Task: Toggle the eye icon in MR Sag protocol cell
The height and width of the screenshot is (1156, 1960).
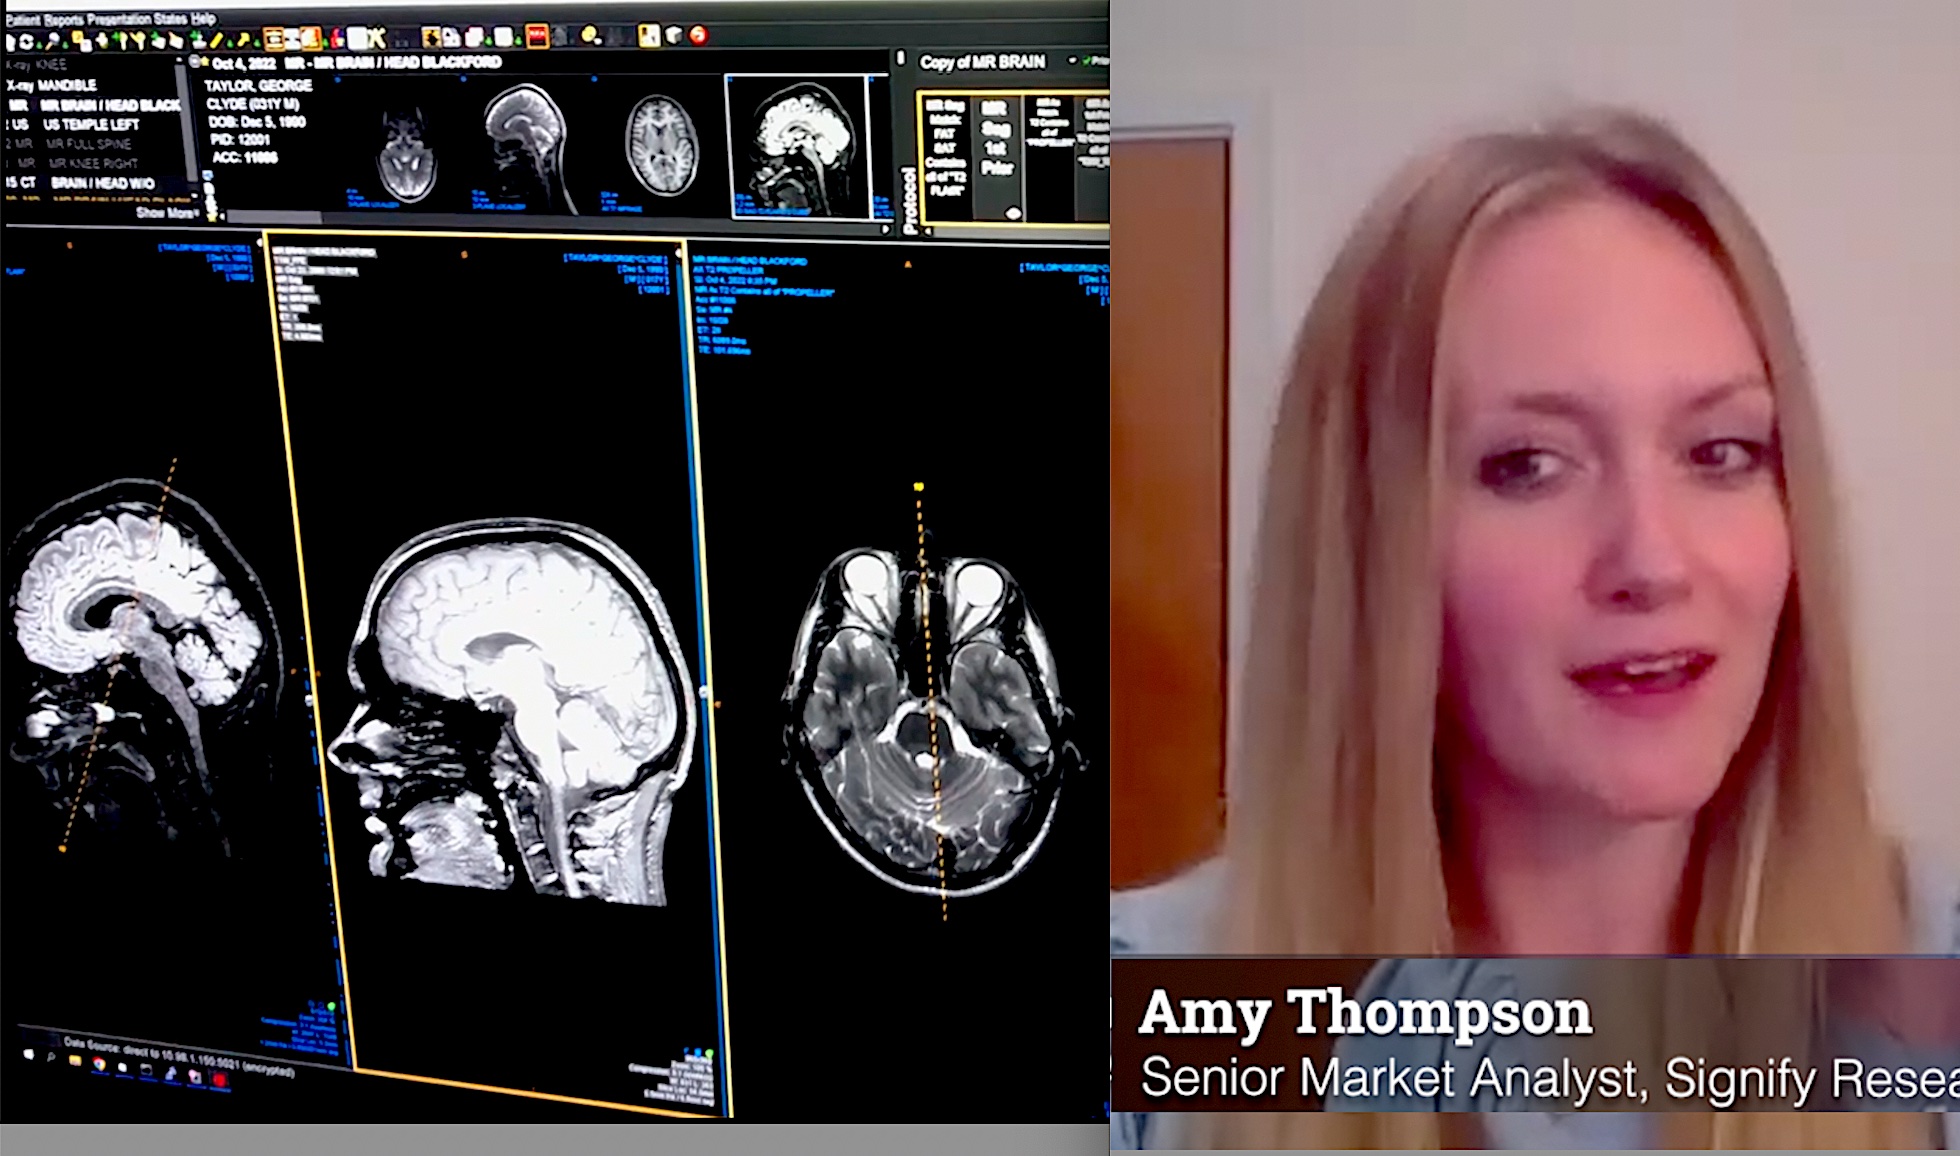Action: click(1013, 212)
